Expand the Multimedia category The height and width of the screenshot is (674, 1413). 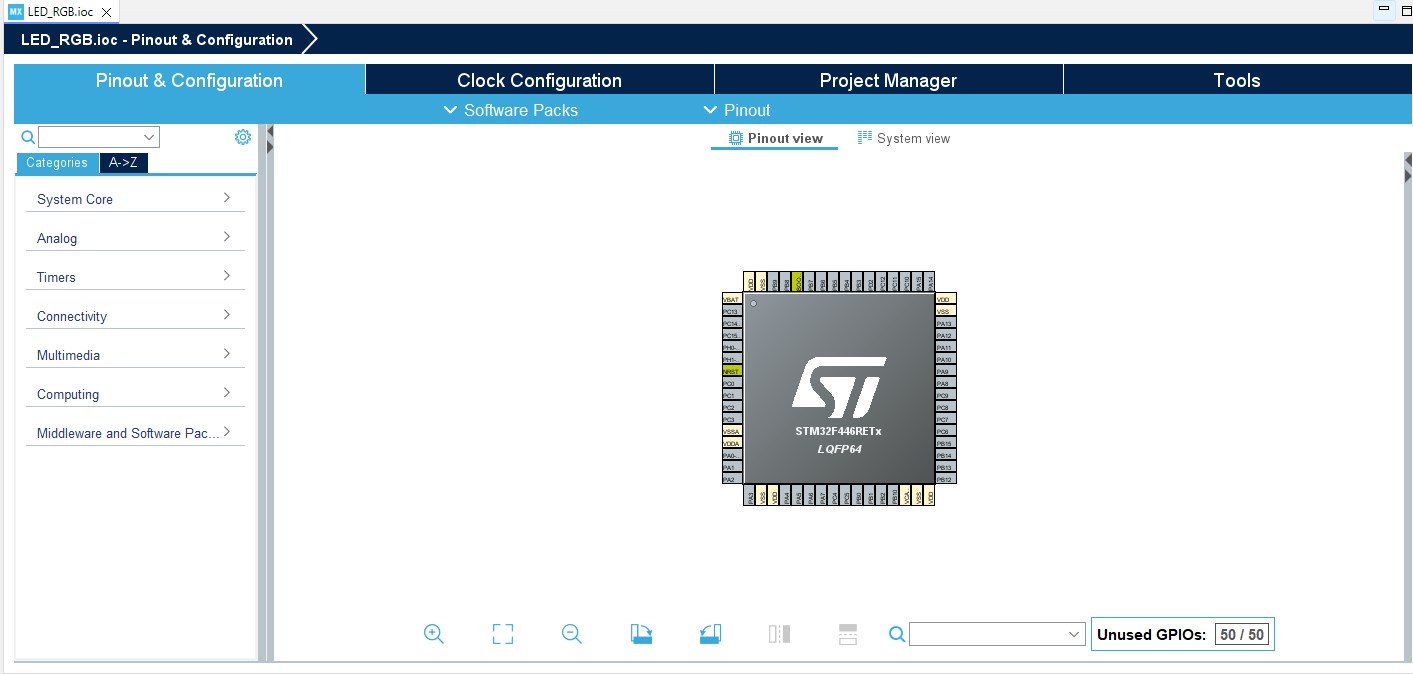135,355
